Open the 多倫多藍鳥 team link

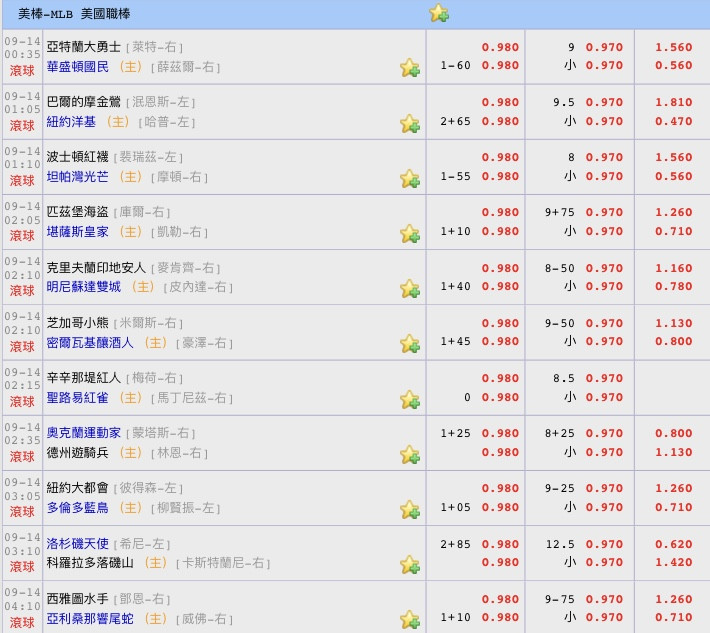pyautogui.click(x=78, y=508)
